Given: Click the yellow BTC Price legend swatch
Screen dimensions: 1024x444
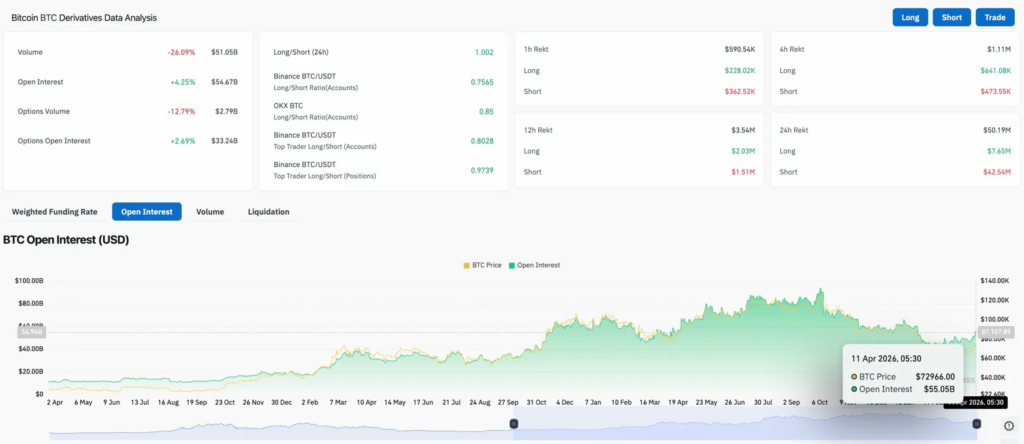Looking at the screenshot, I should pos(465,265).
